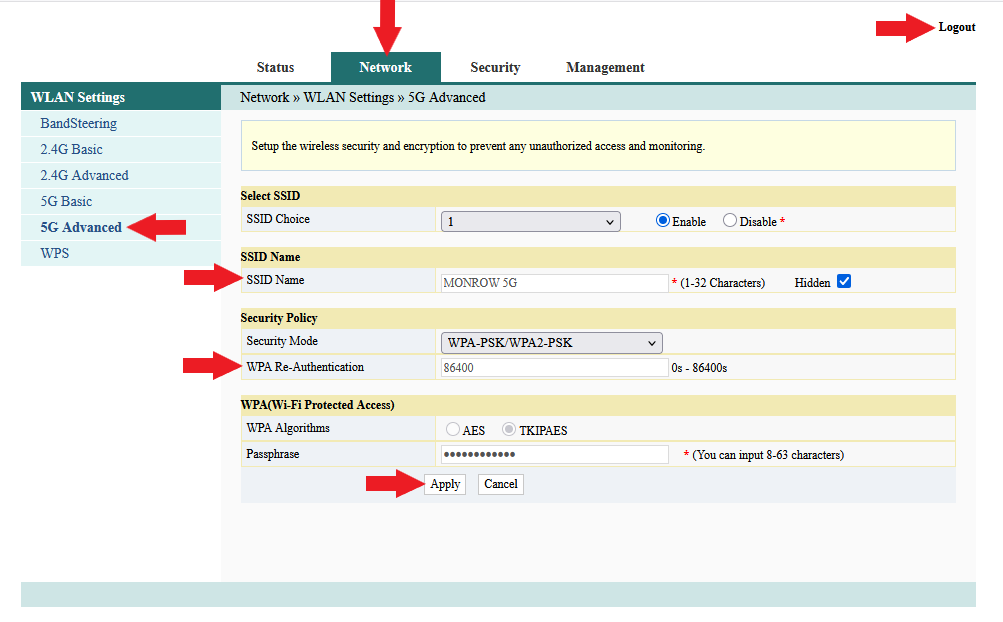Expand the SSID Choice dropdown
Screen dimensions: 1003x622
click(530, 221)
